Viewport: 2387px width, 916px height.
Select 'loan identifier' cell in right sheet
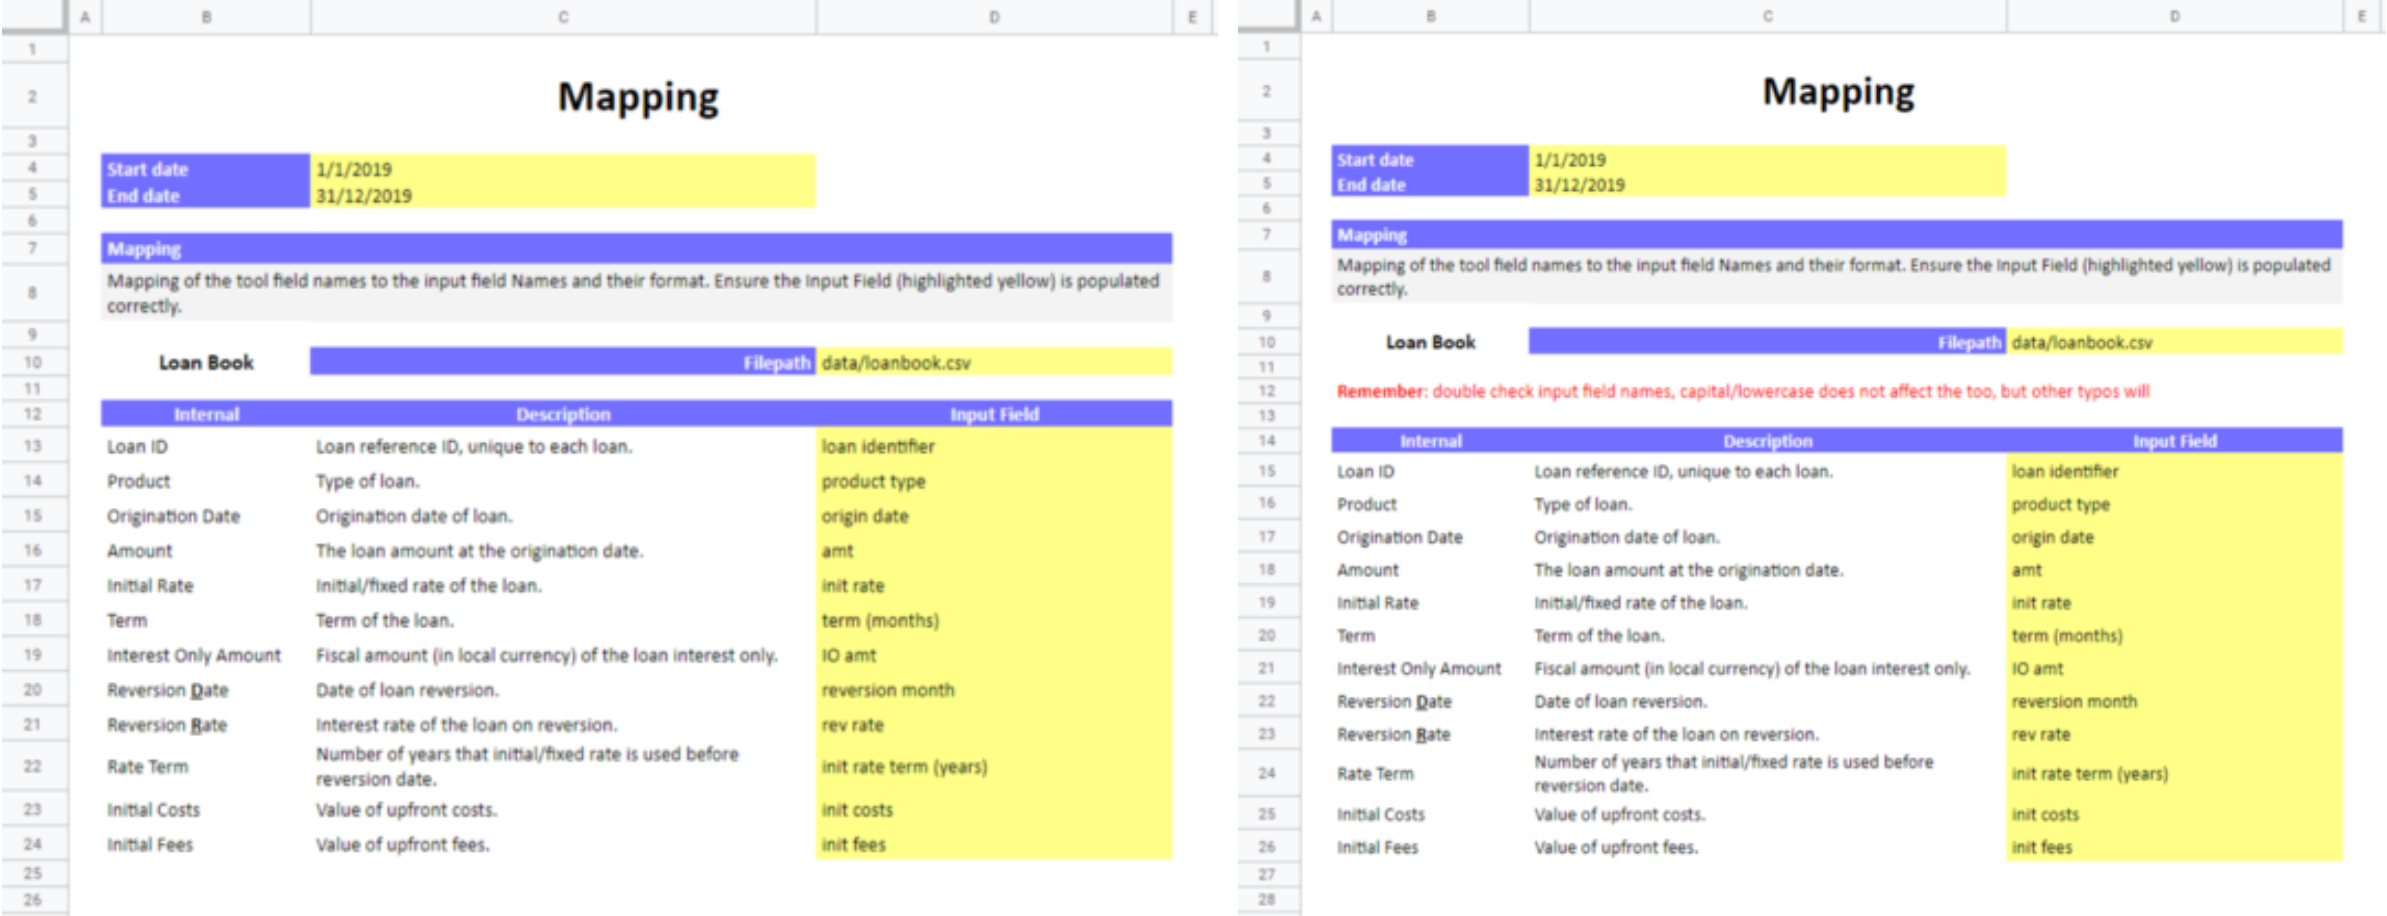(2174, 471)
